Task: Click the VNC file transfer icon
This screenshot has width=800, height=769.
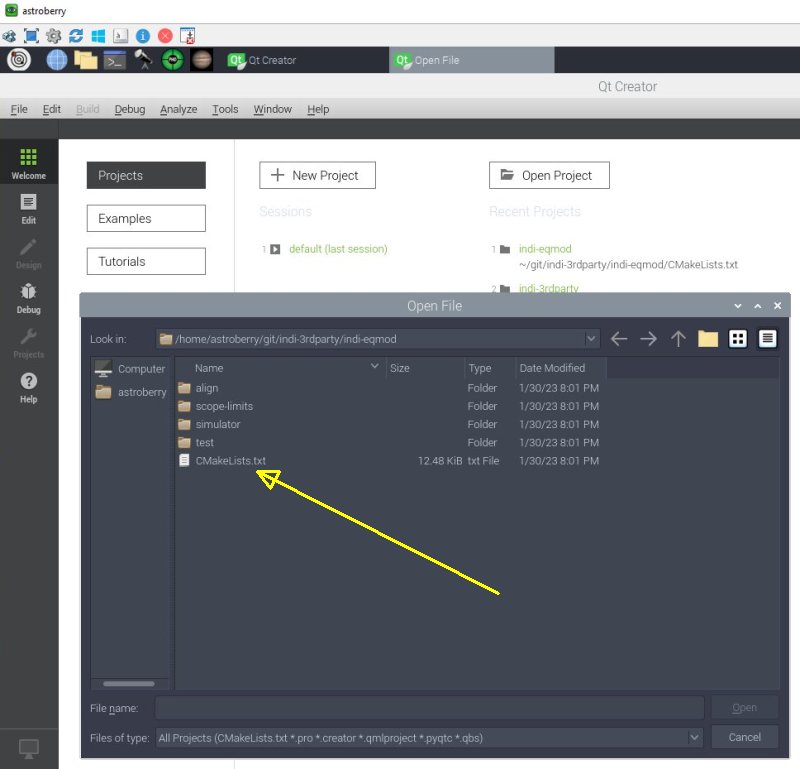Action: coord(188,36)
